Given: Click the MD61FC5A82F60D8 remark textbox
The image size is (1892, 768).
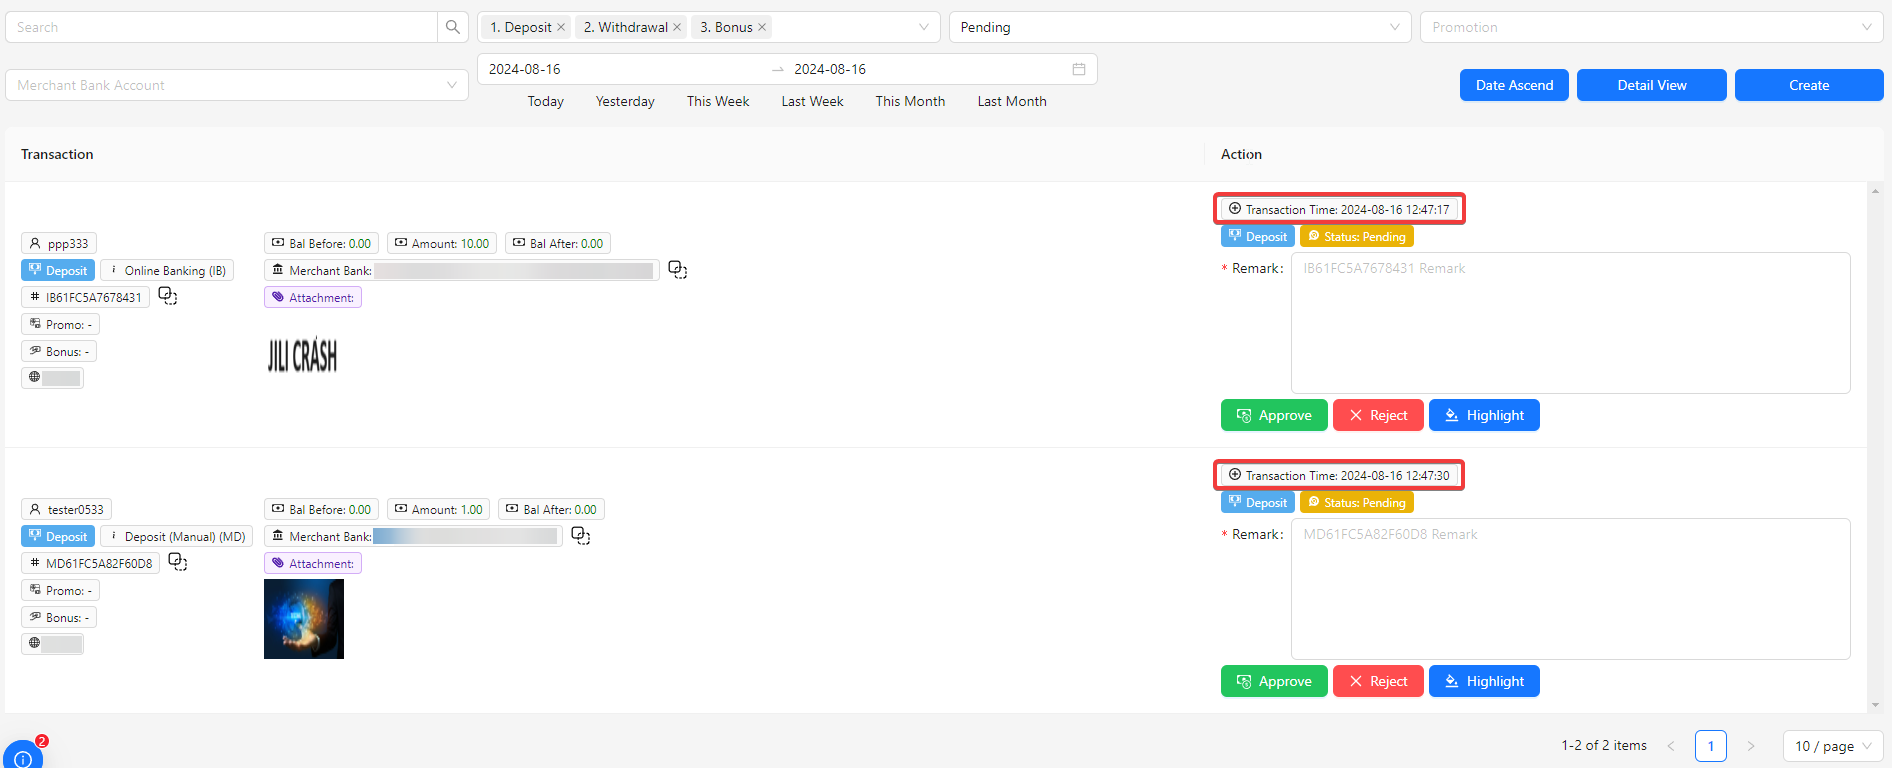Looking at the screenshot, I should click(x=1571, y=589).
